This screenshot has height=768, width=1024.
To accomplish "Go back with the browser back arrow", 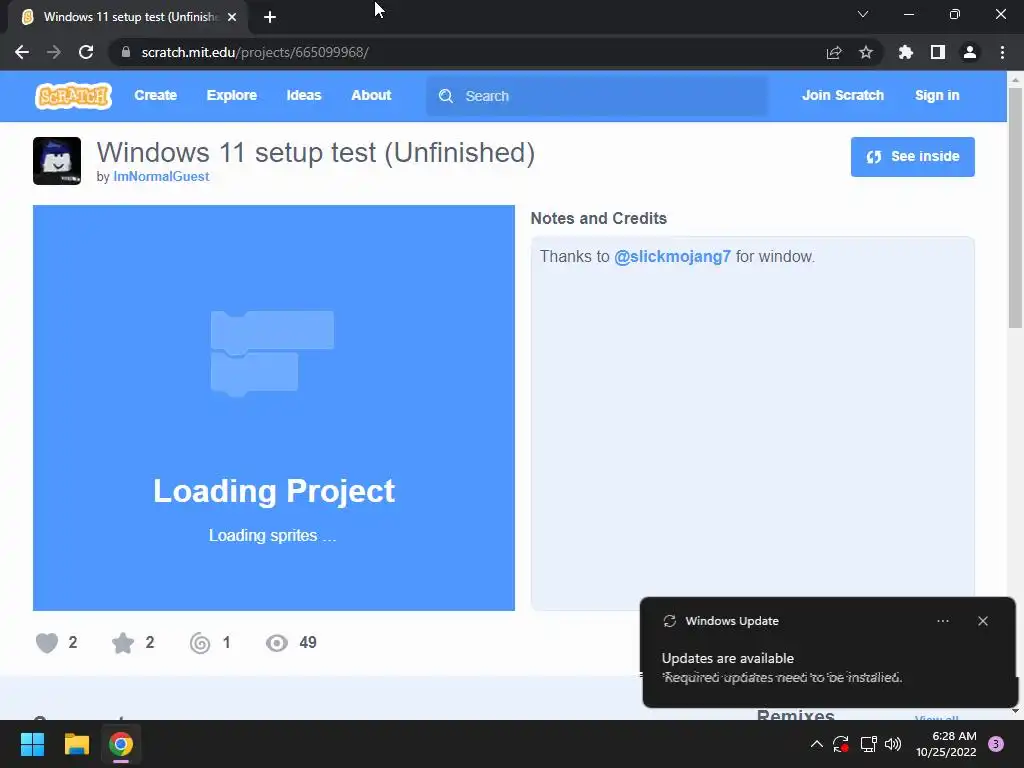I will [x=22, y=52].
